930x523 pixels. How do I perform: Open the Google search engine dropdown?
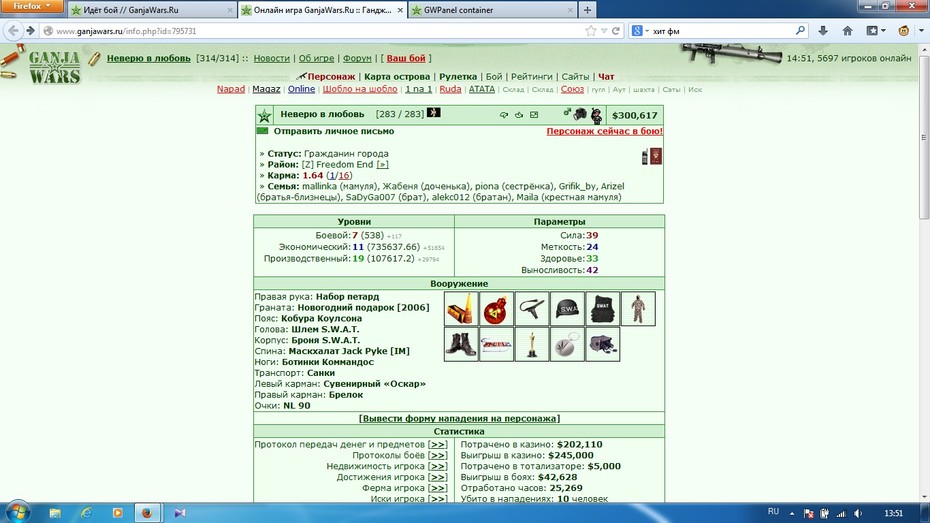tap(641, 31)
